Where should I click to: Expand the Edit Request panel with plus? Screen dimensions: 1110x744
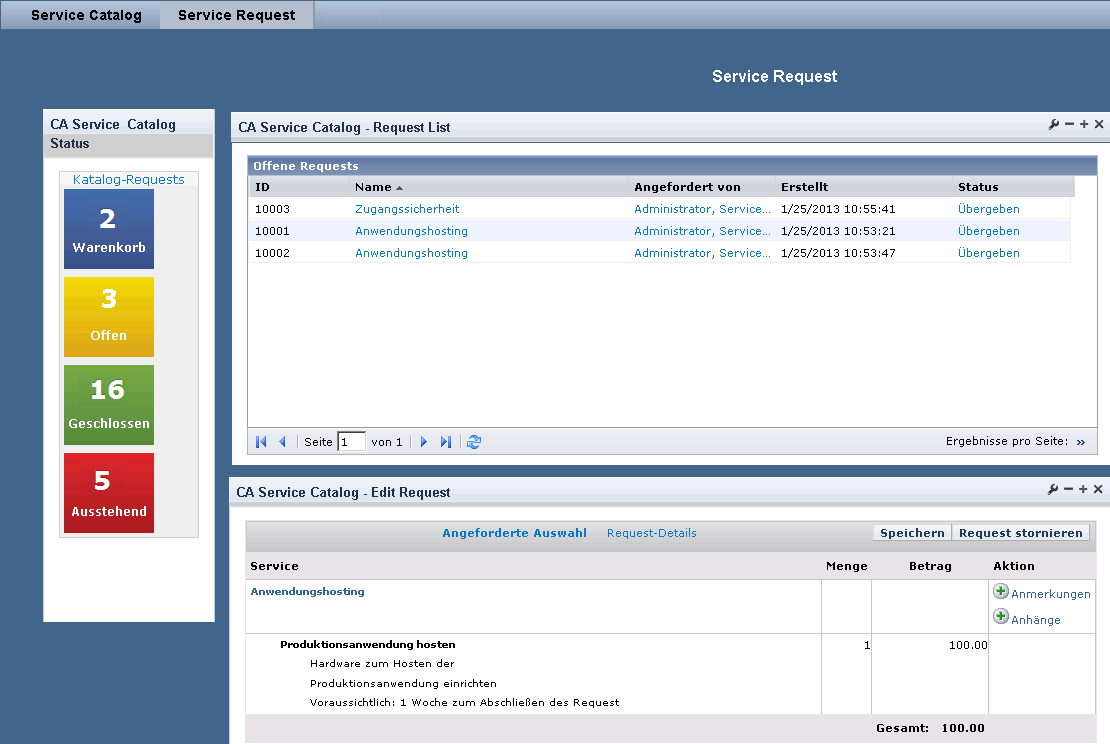(x=1084, y=490)
